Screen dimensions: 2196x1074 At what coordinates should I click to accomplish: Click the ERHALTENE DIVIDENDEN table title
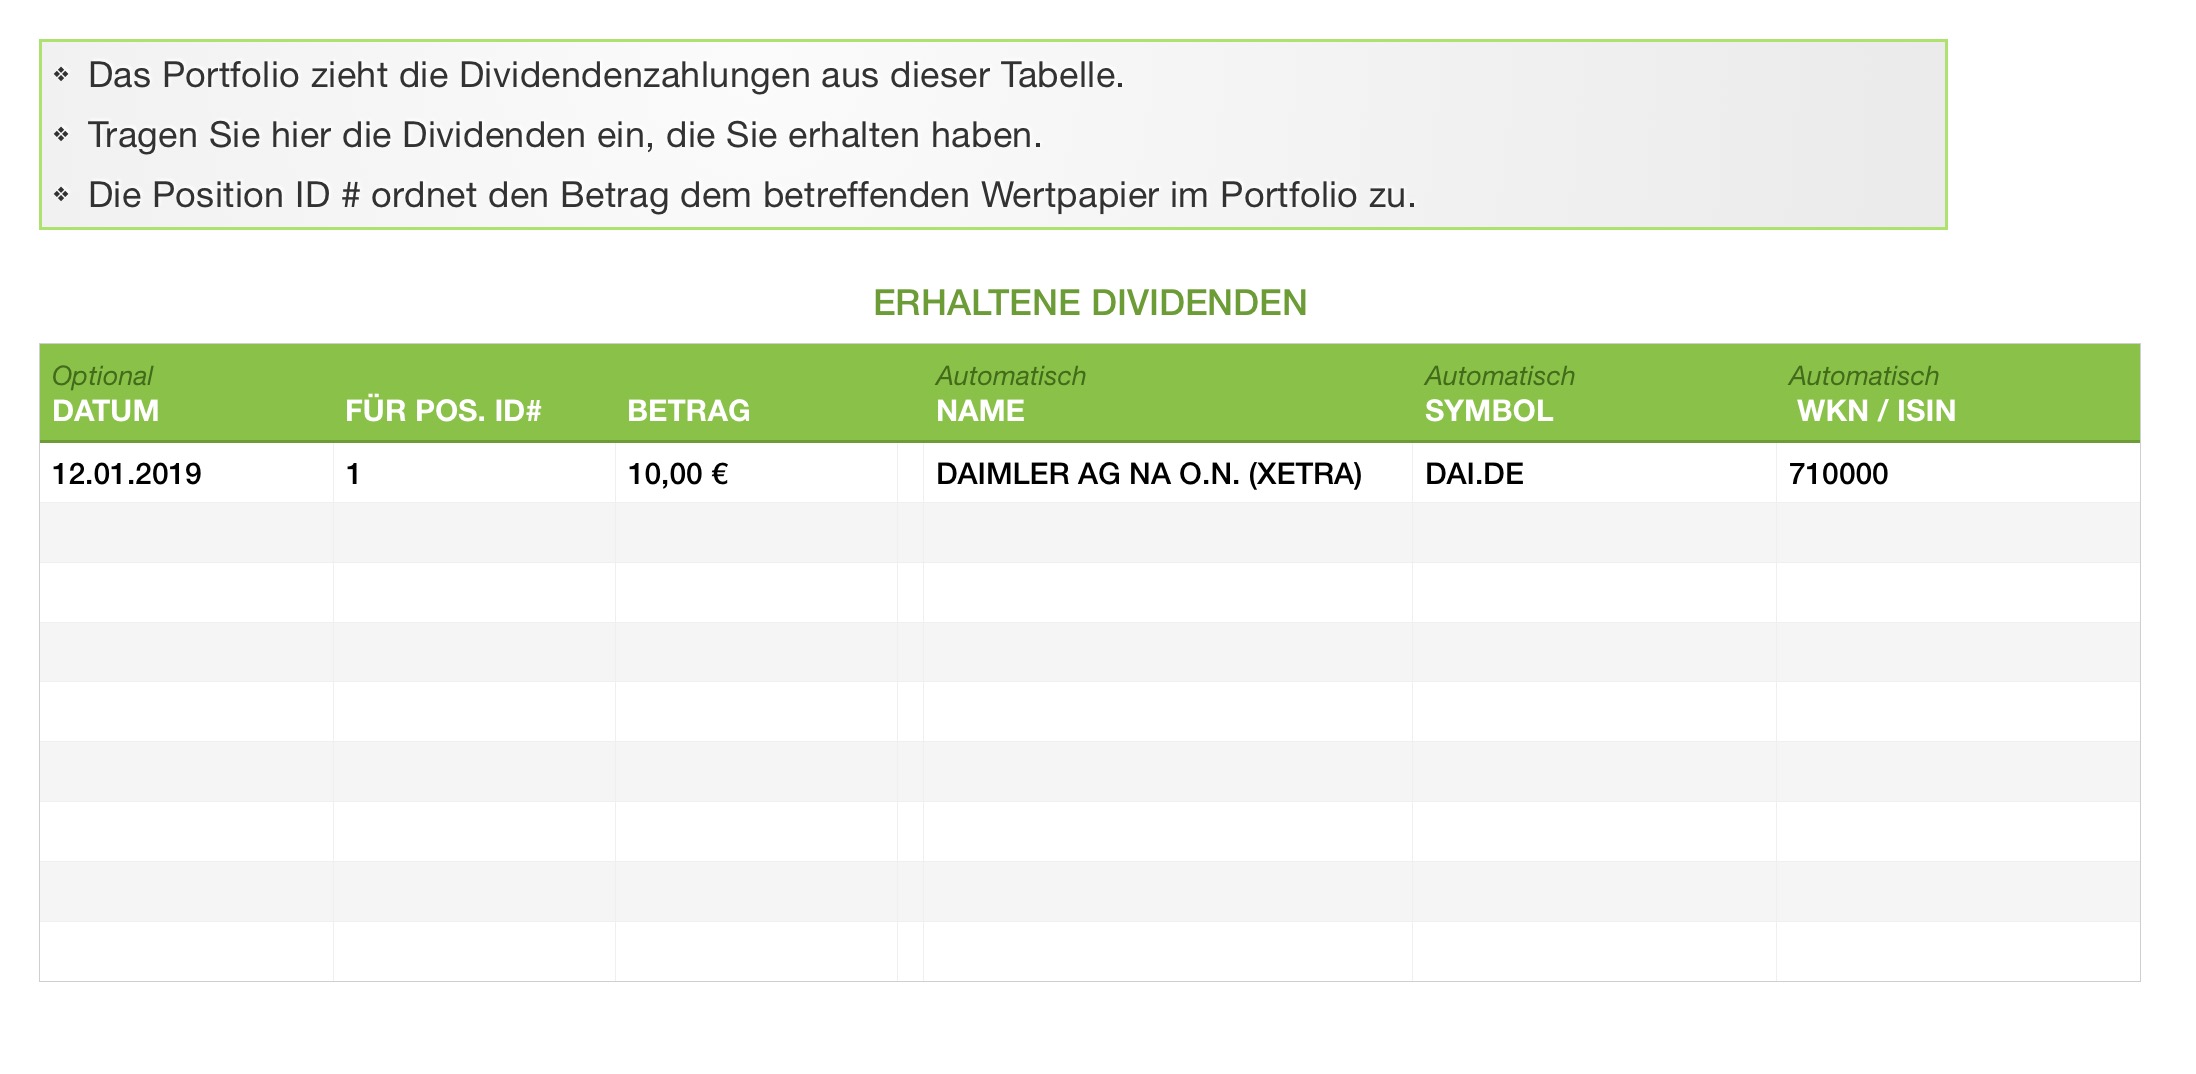click(1090, 303)
